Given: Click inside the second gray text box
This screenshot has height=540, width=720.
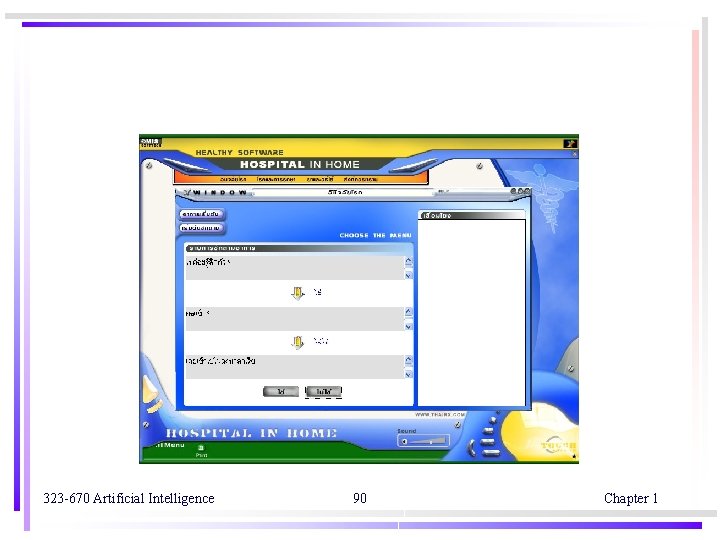Looking at the screenshot, I should coord(294,319).
